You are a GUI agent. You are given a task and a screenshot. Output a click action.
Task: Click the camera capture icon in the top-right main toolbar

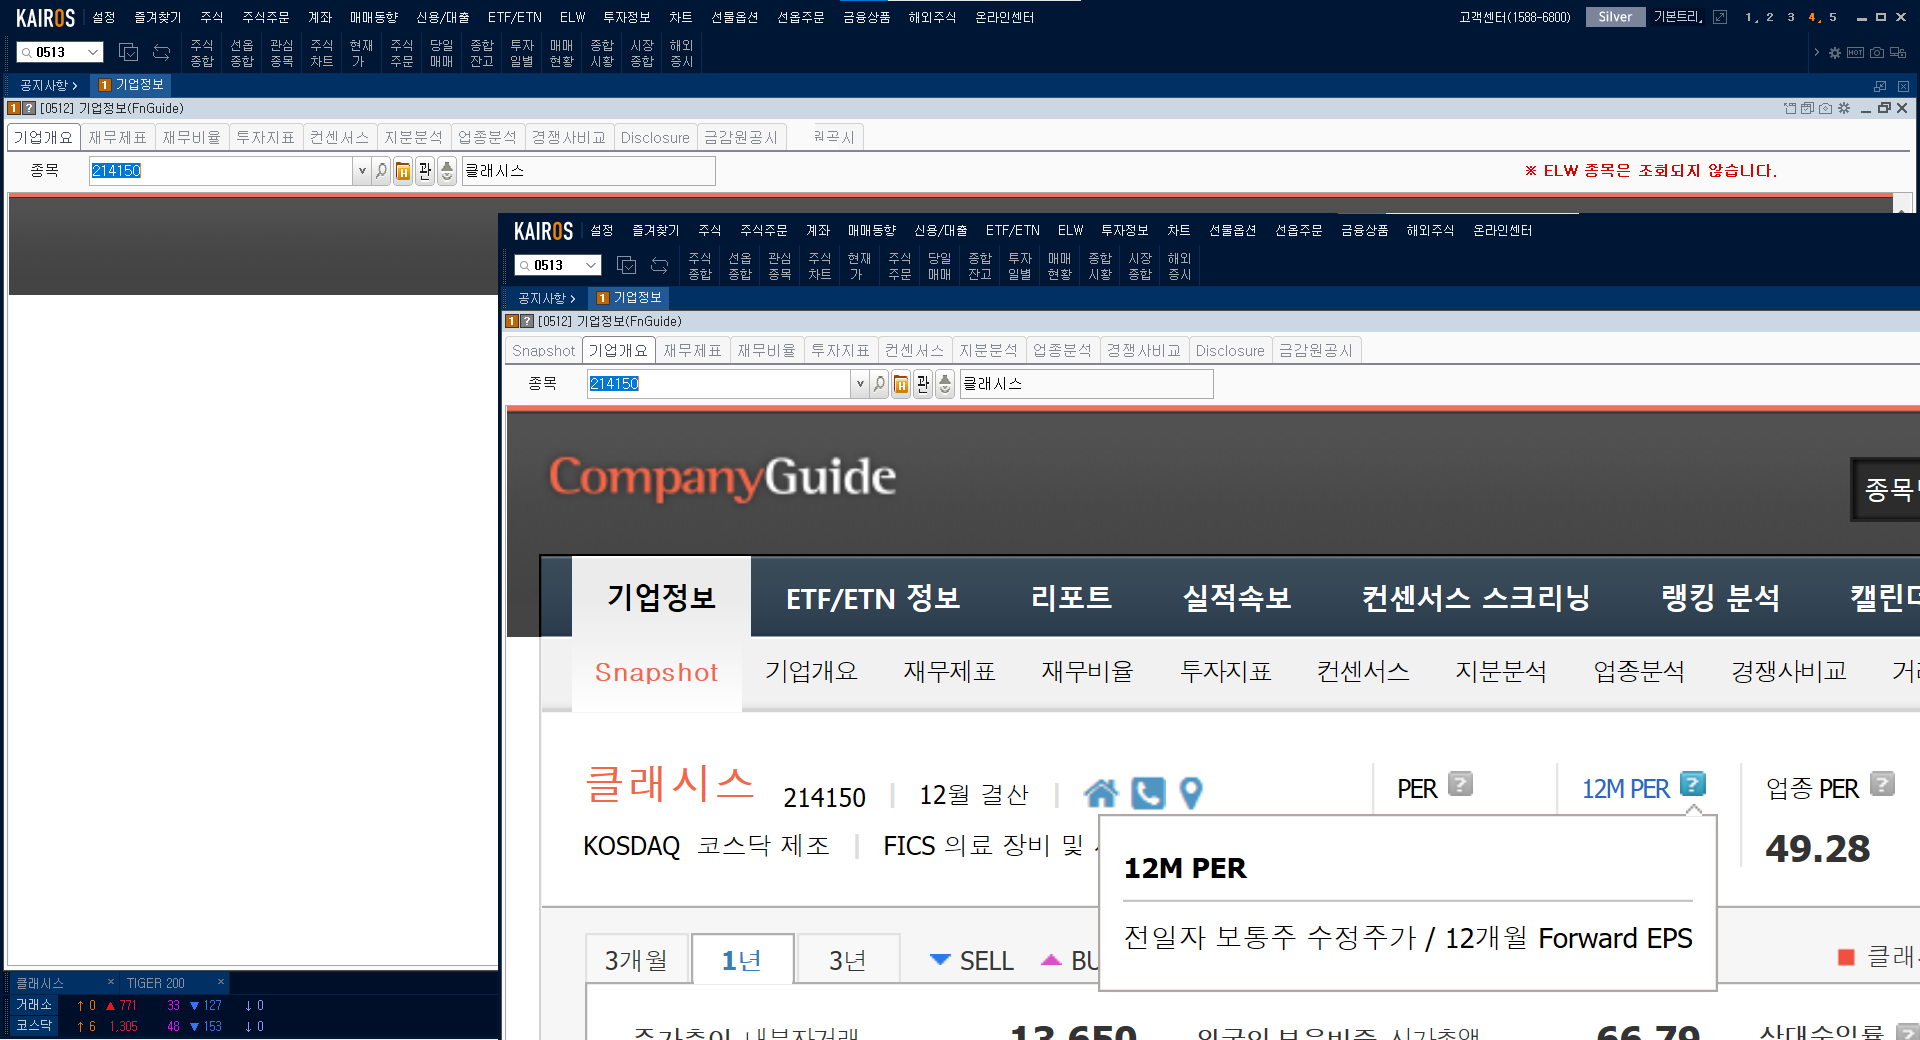(x=1876, y=53)
